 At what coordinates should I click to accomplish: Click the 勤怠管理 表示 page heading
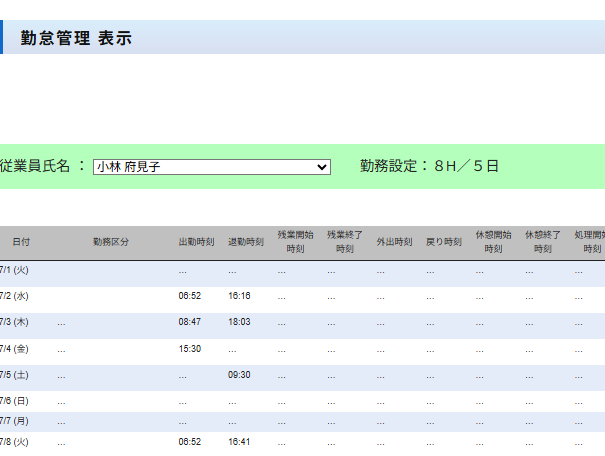pyautogui.click(x=75, y=38)
